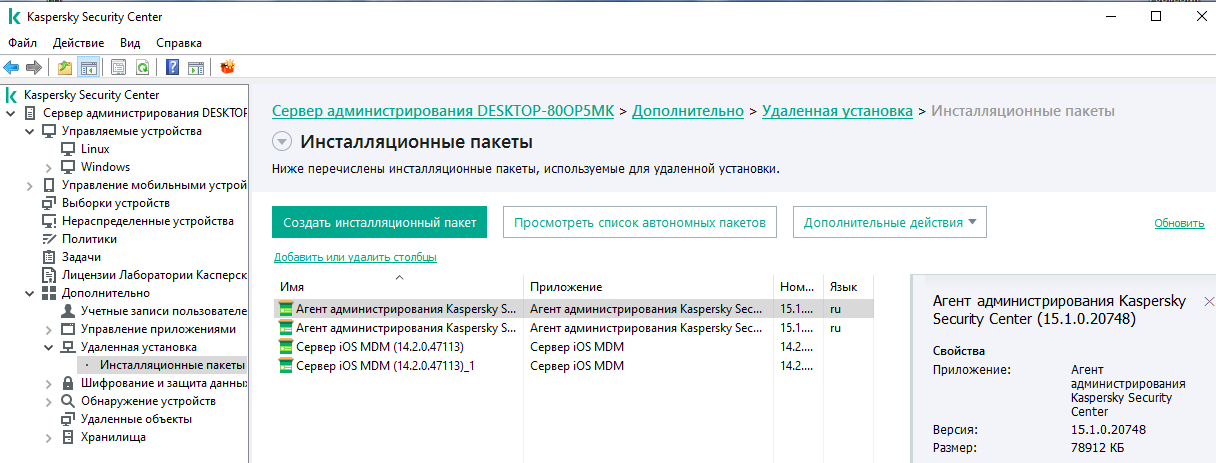Click the Kaspersky licenses icon in tree
This screenshot has width=1216, height=463.
(x=49, y=275)
